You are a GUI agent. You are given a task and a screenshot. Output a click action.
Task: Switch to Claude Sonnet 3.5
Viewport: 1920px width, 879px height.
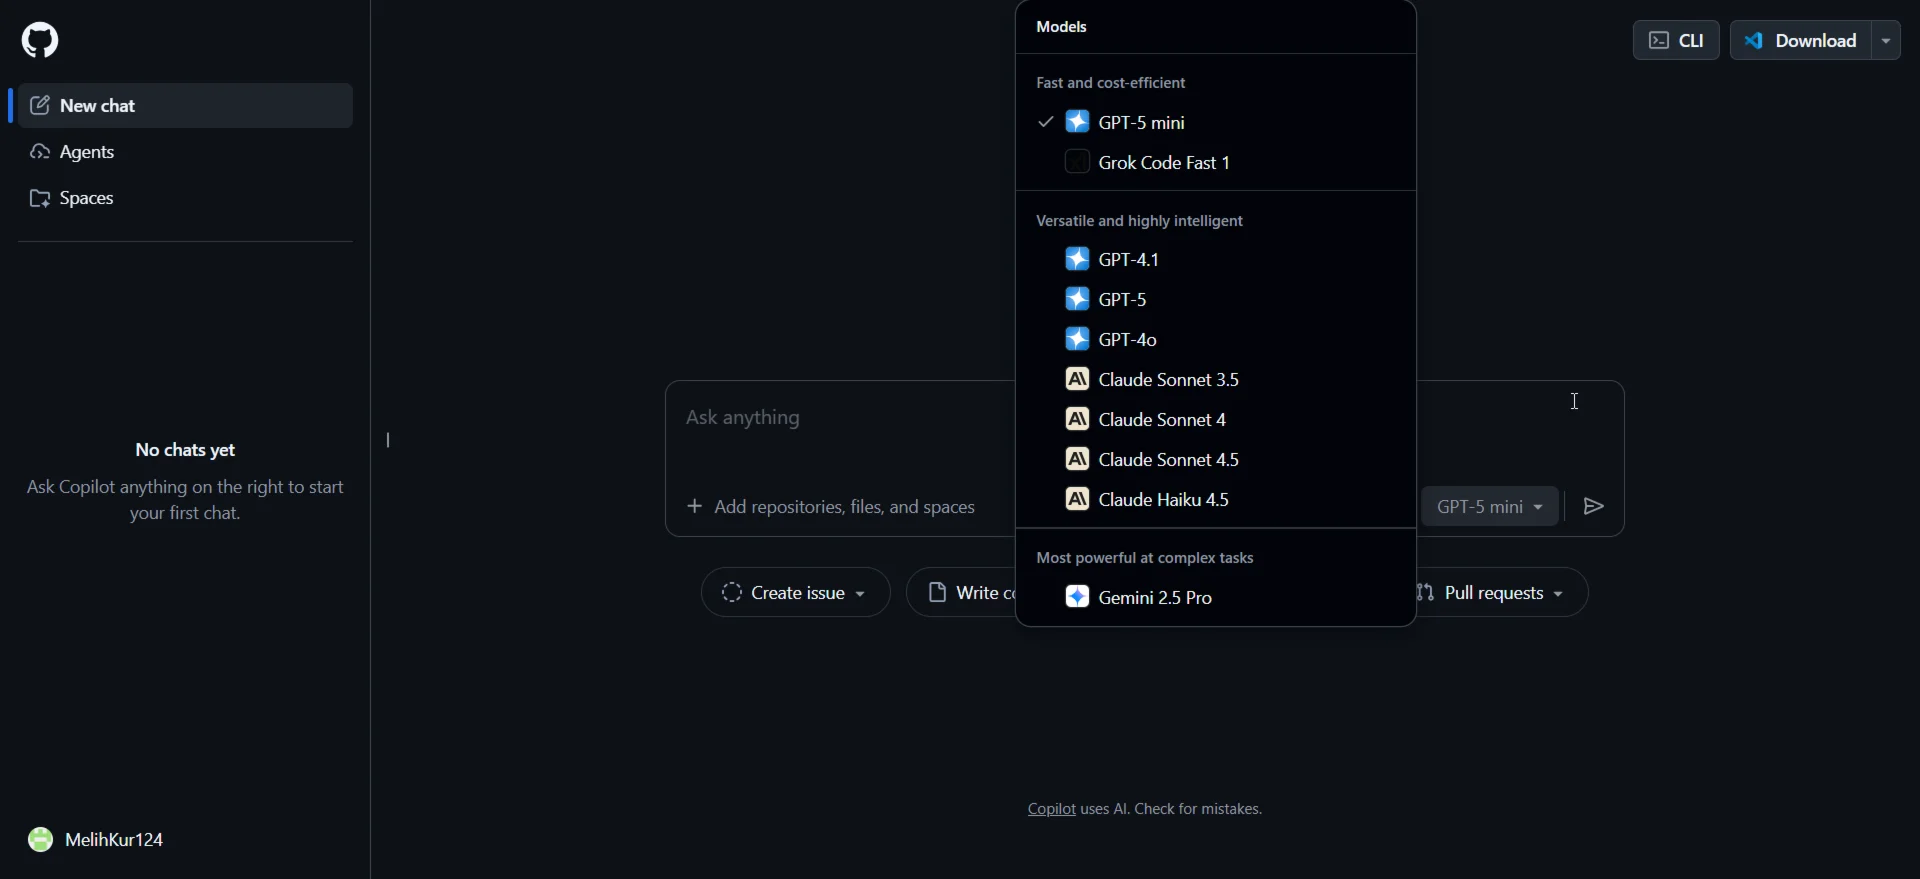click(x=1216, y=379)
